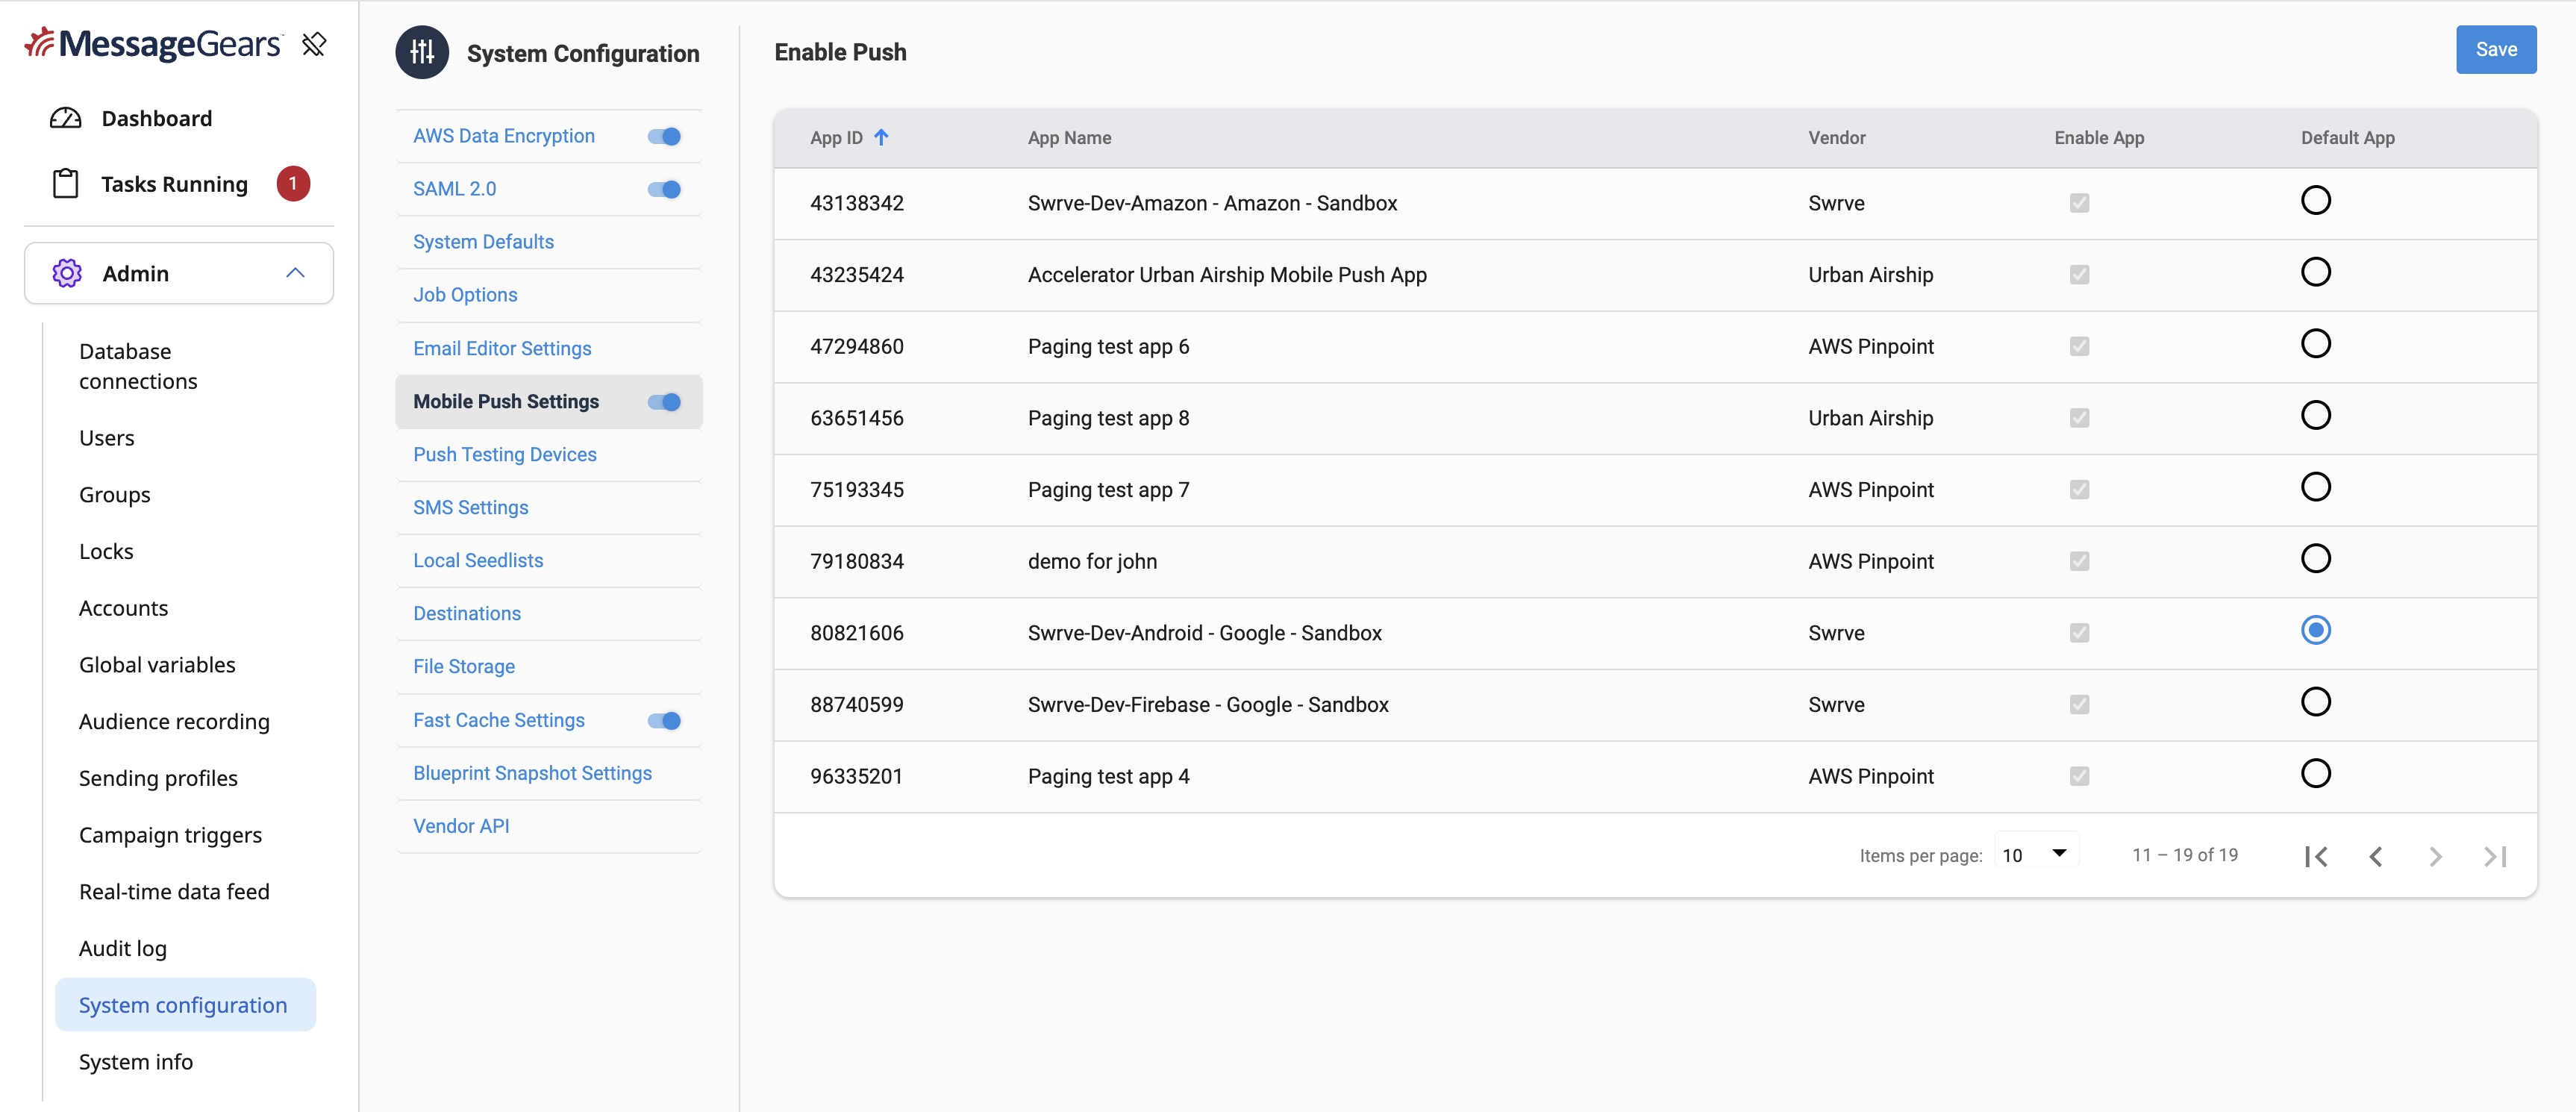Open Email Editor Settings
2576x1112 pixels.
tap(502, 349)
